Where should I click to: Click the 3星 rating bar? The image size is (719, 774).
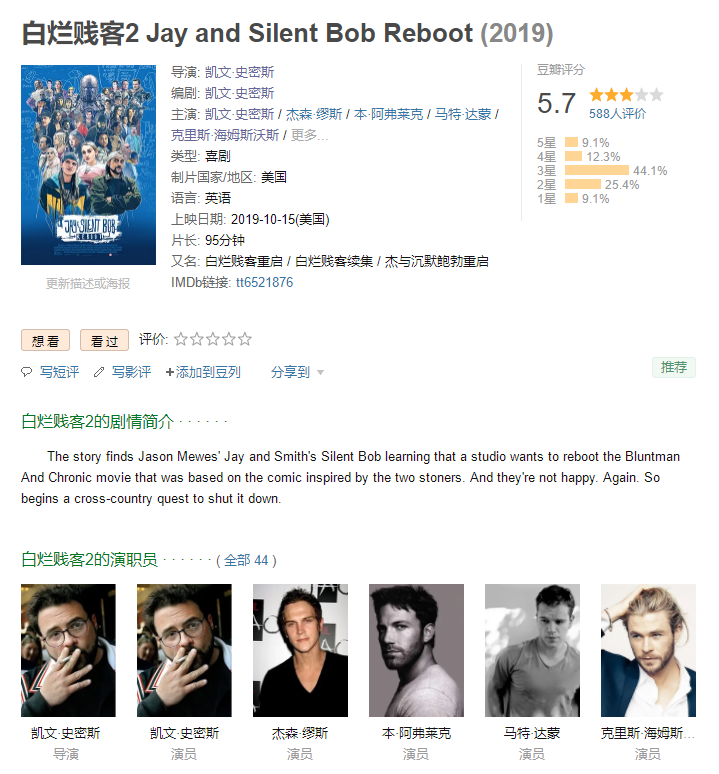pyautogui.click(x=597, y=170)
